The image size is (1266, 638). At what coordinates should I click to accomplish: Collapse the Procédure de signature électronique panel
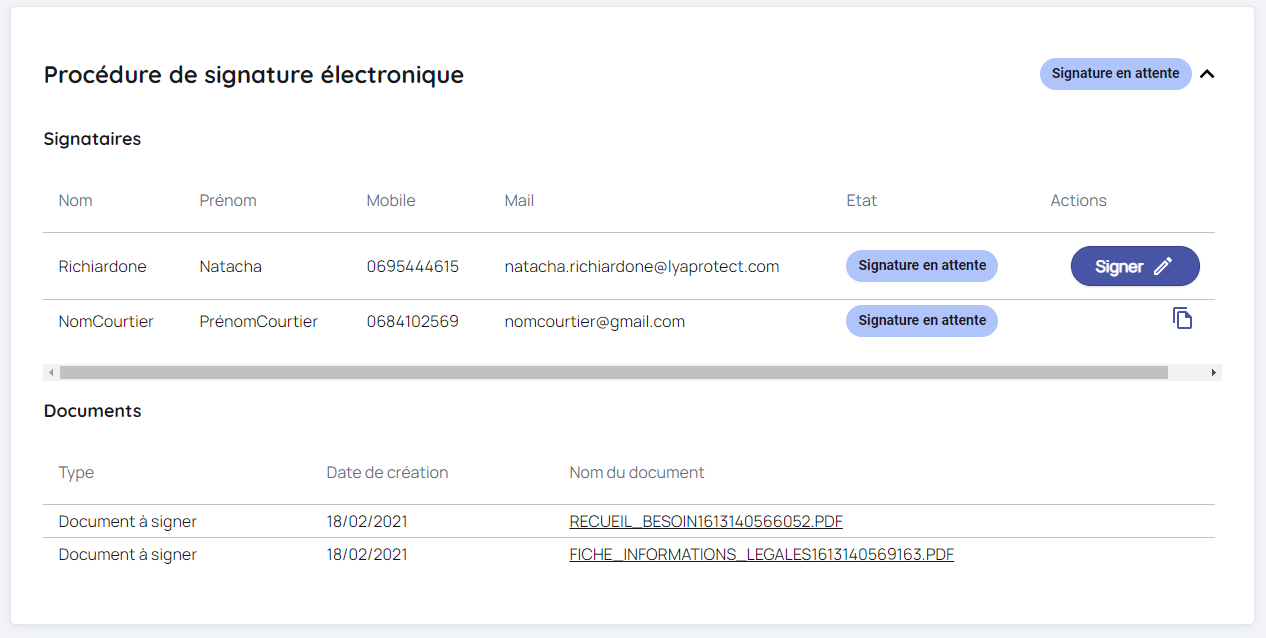click(1207, 74)
